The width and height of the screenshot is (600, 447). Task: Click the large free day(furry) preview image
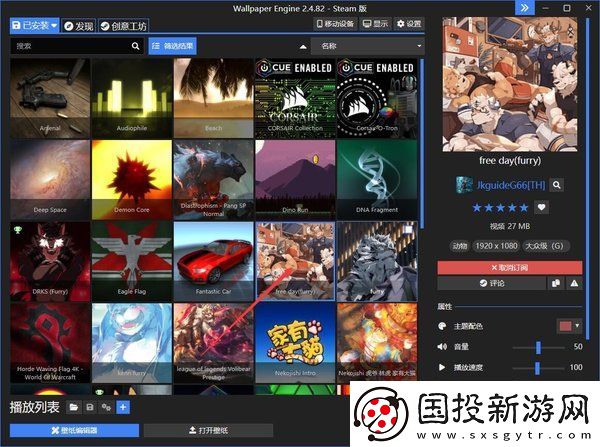click(x=510, y=84)
